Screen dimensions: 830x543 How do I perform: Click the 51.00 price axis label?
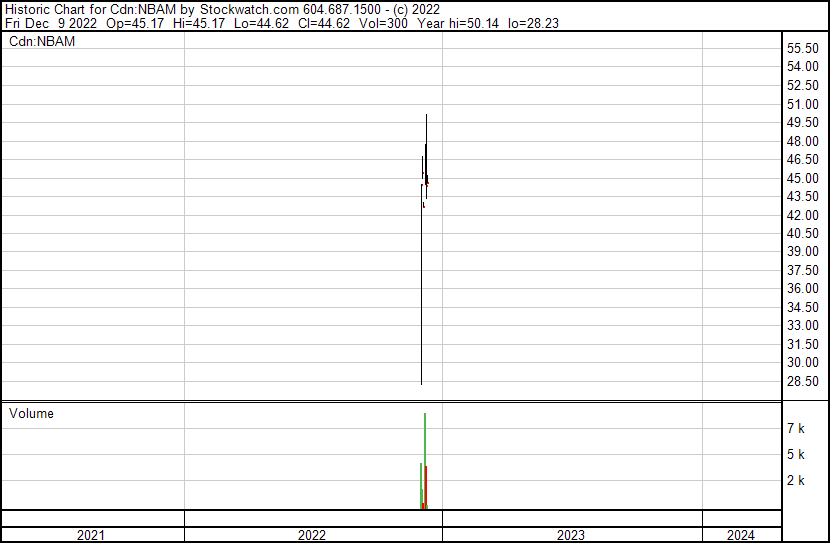pyautogui.click(x=803, y=104)
